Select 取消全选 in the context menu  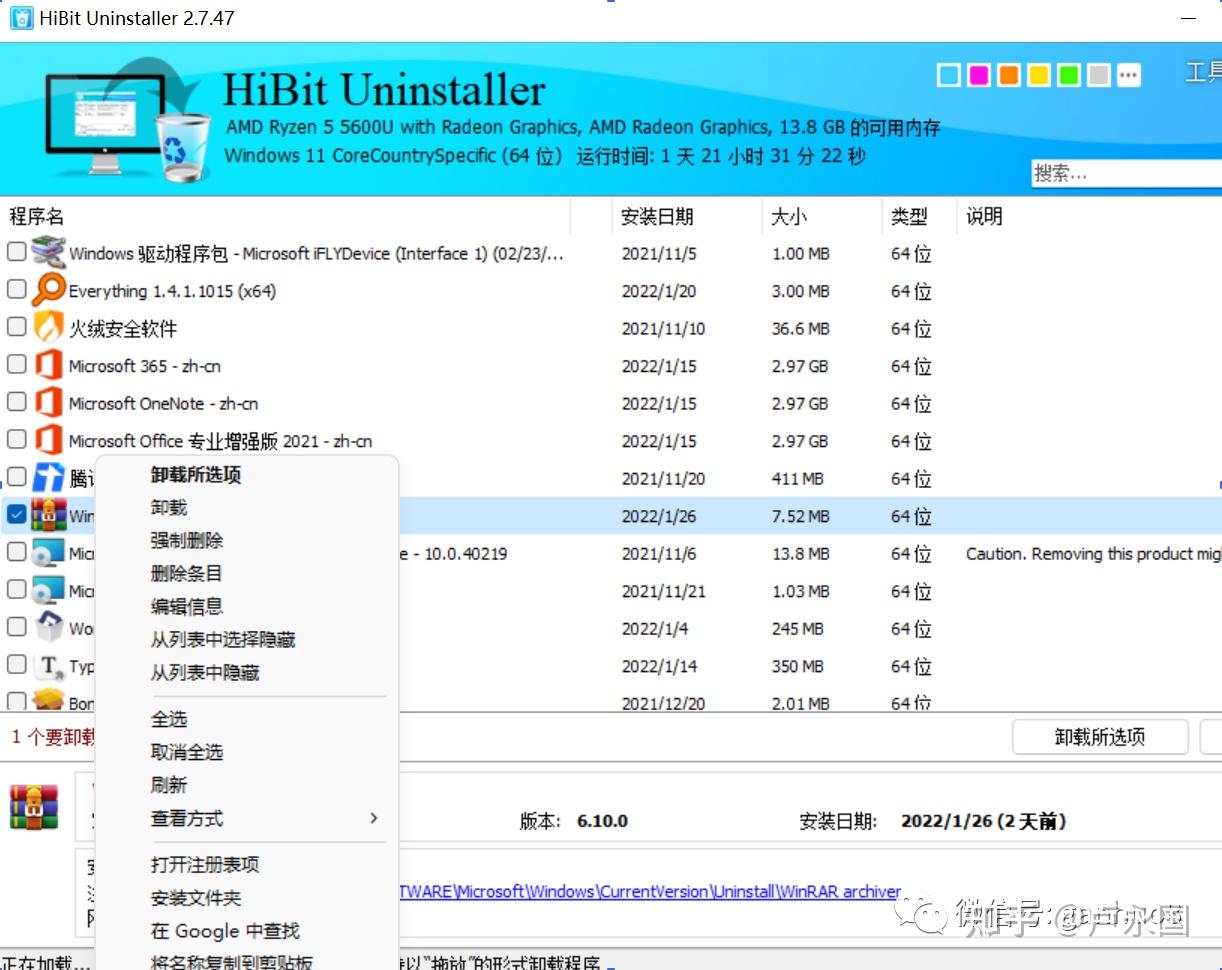tap(187, 752)
